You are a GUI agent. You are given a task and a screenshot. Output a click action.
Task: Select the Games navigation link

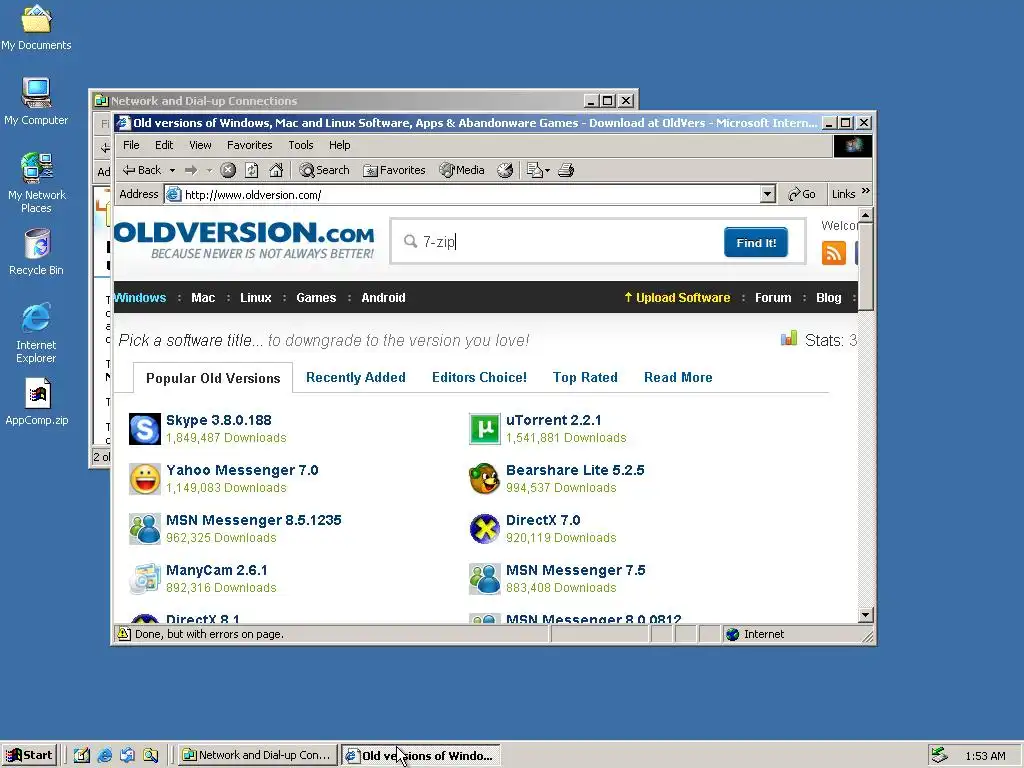316,298
